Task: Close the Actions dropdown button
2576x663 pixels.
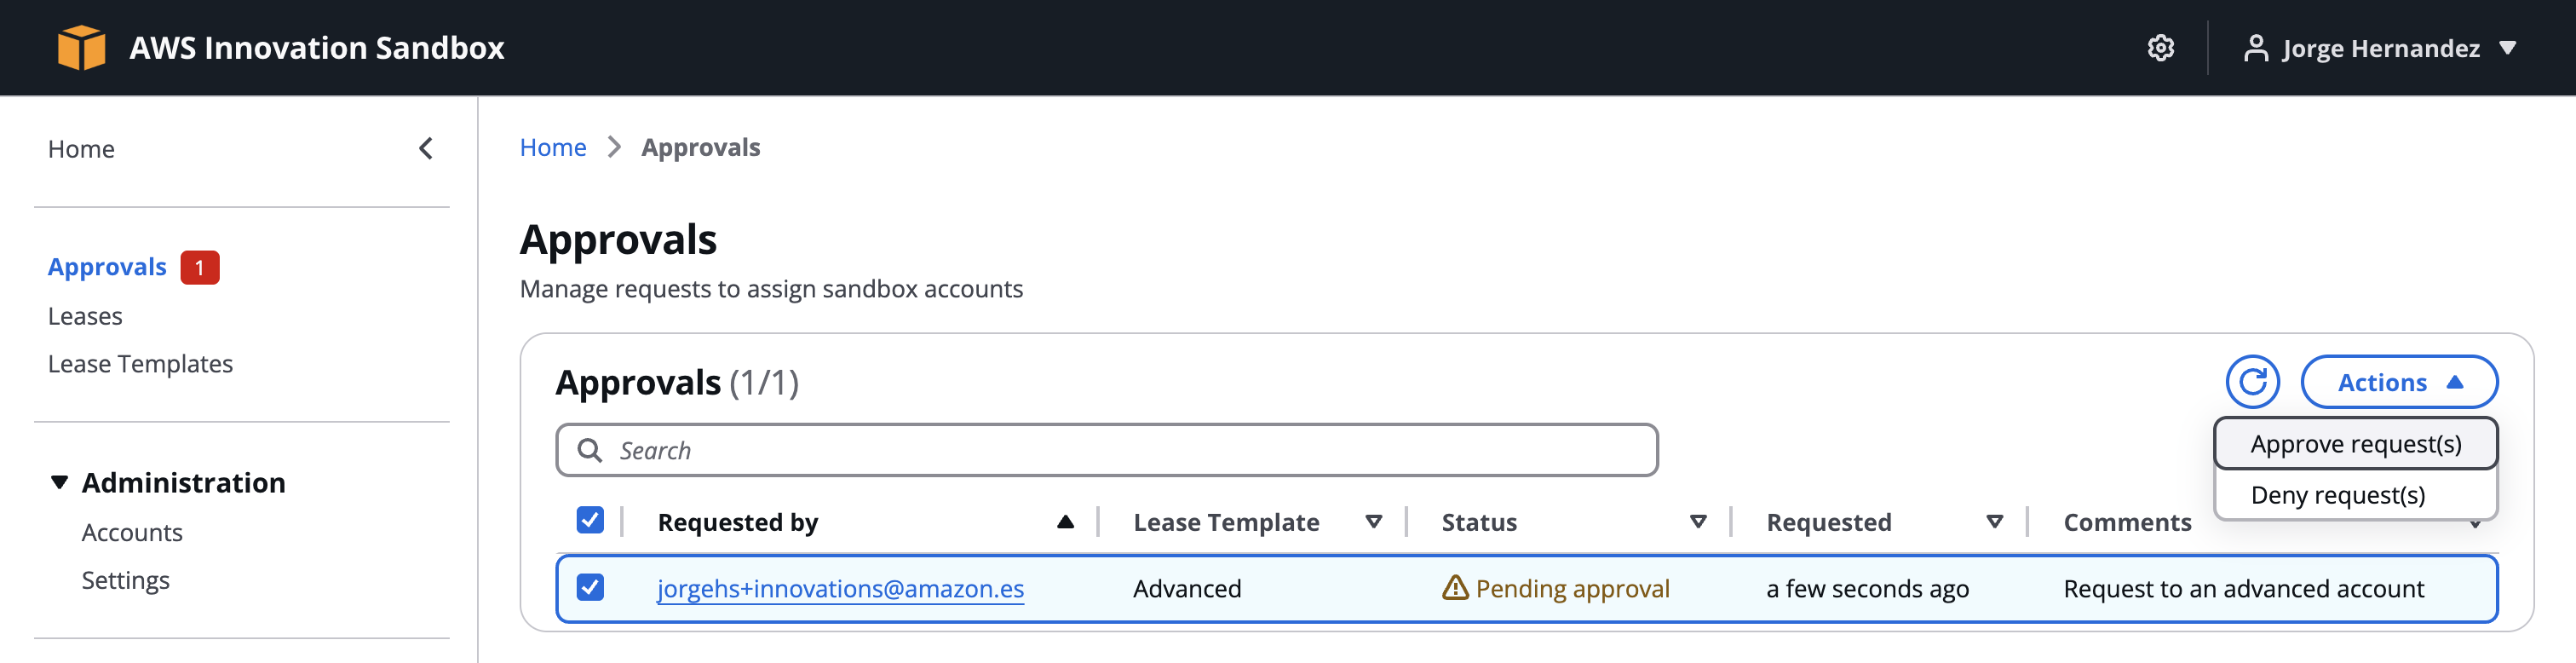Action: [x=2399, y=382]
